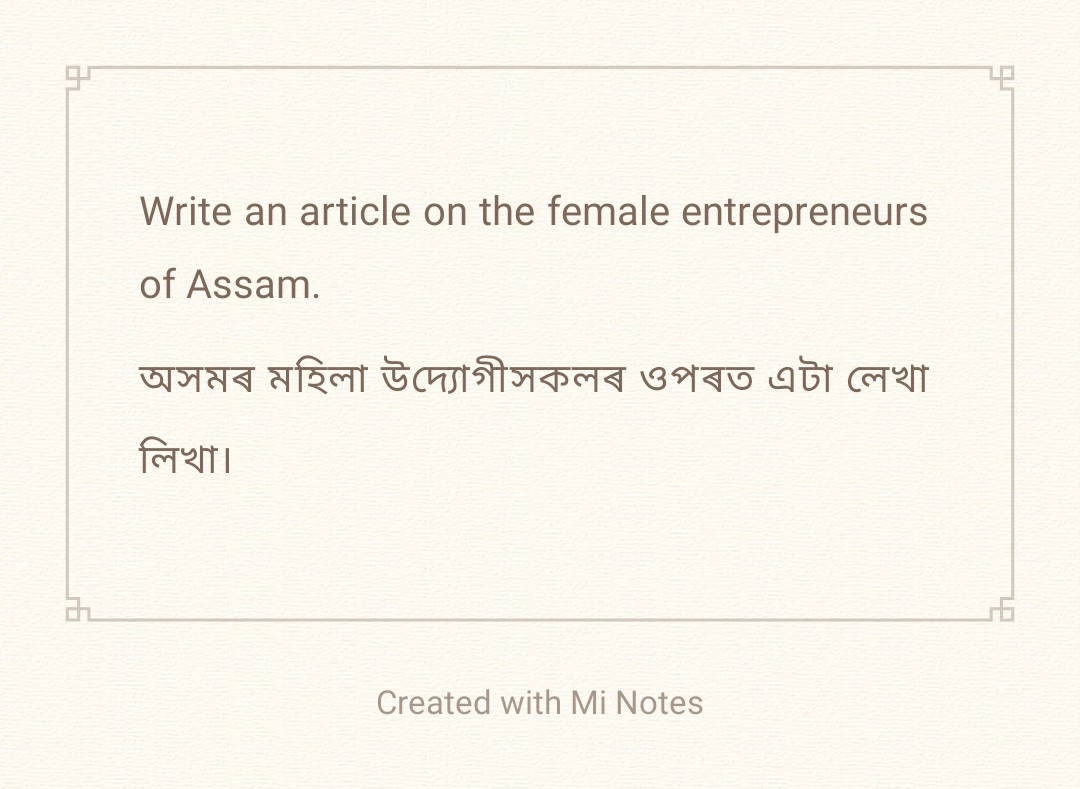Click the "Created with Mi Notes" footer text

click(x=540, y=703)
